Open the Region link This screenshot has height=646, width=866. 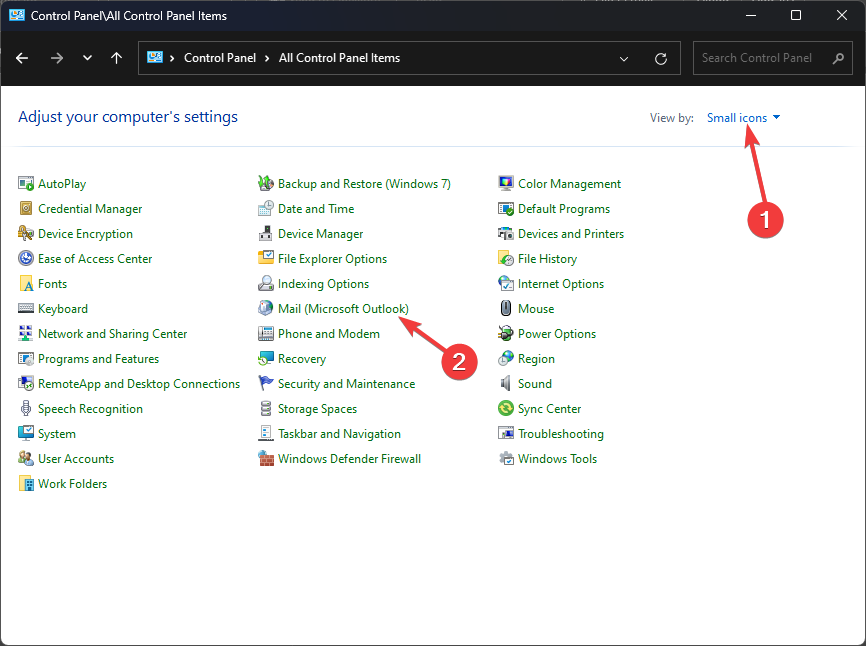[536, 359]
